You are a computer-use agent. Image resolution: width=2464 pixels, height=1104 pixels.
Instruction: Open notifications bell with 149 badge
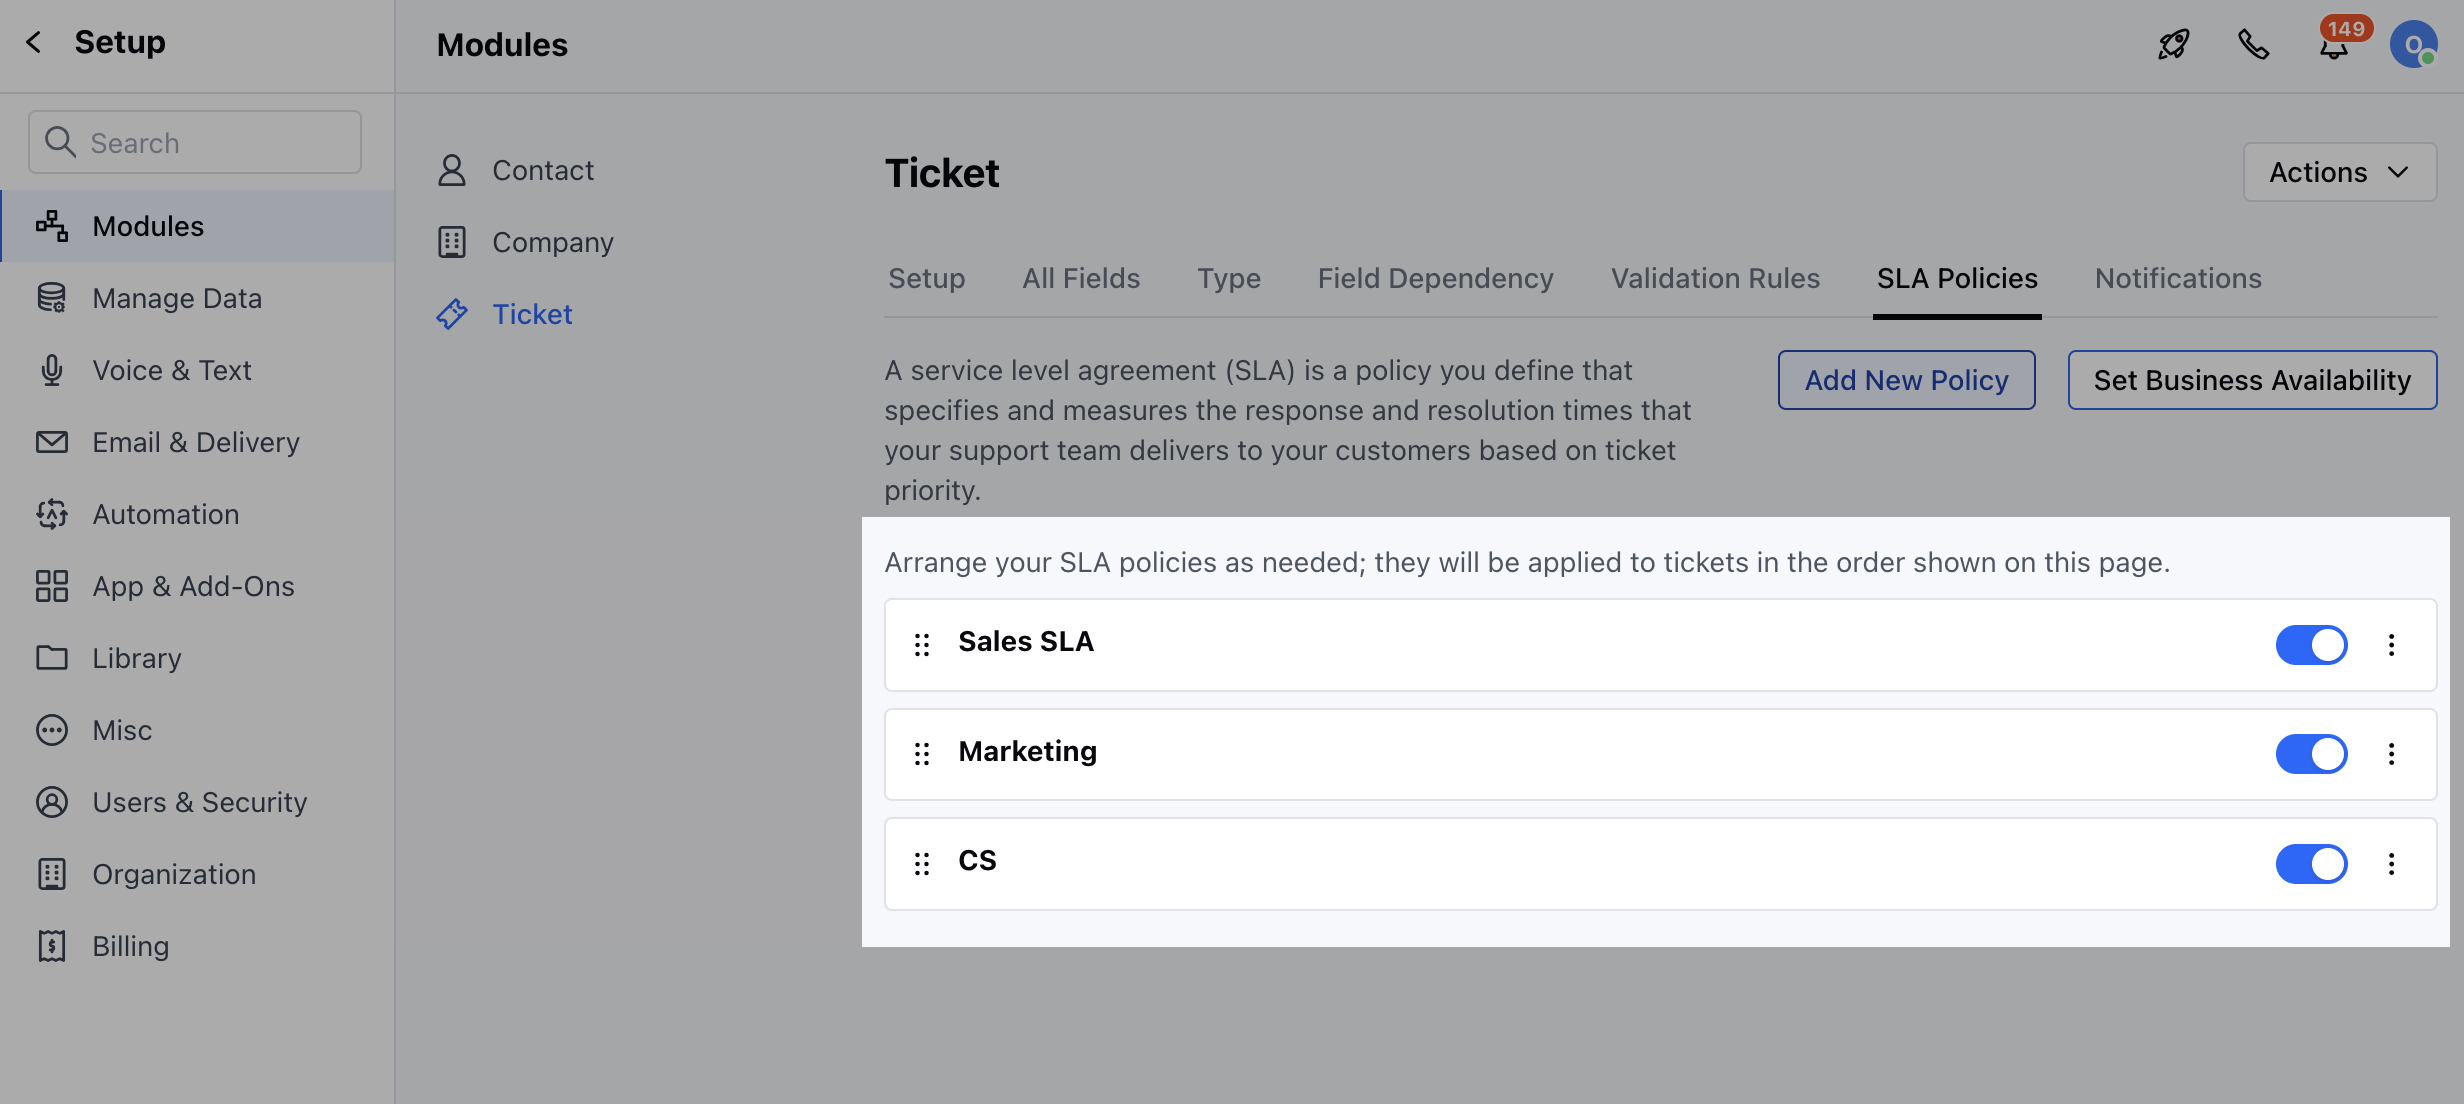[2334, 46]
